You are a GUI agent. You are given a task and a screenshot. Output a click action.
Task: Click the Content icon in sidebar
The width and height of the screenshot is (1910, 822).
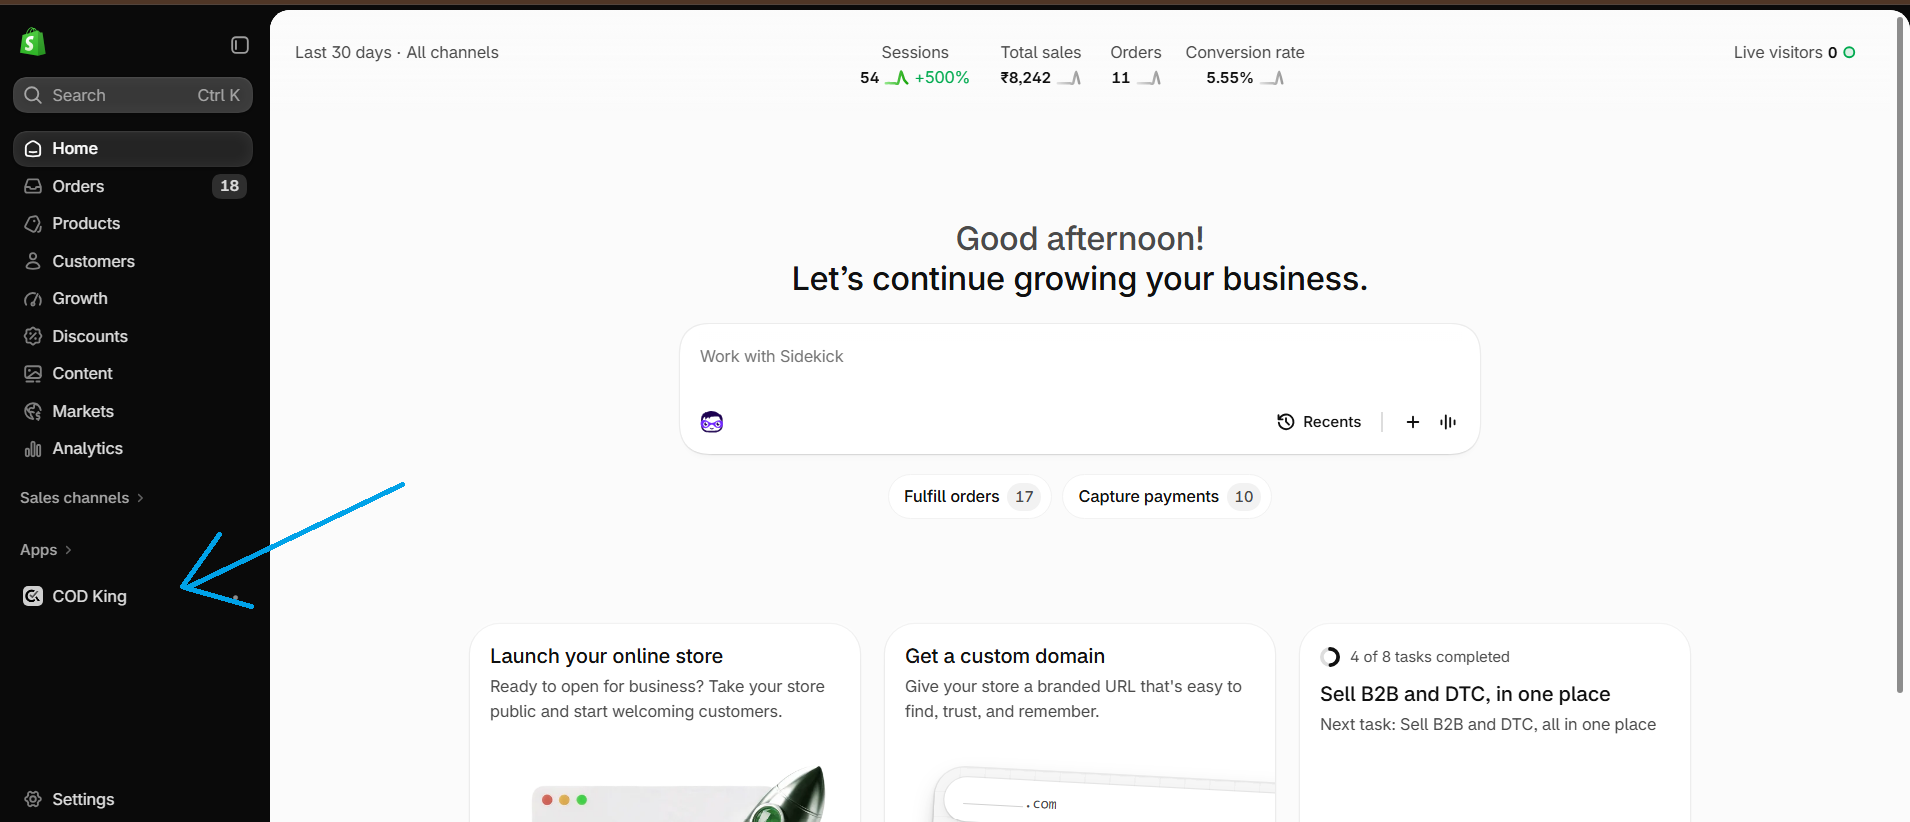pos(33,374)
